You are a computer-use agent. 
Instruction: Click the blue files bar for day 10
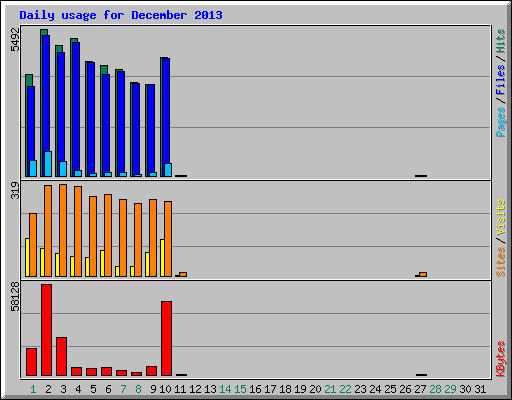pyautogui.click(x=166, y=111)
